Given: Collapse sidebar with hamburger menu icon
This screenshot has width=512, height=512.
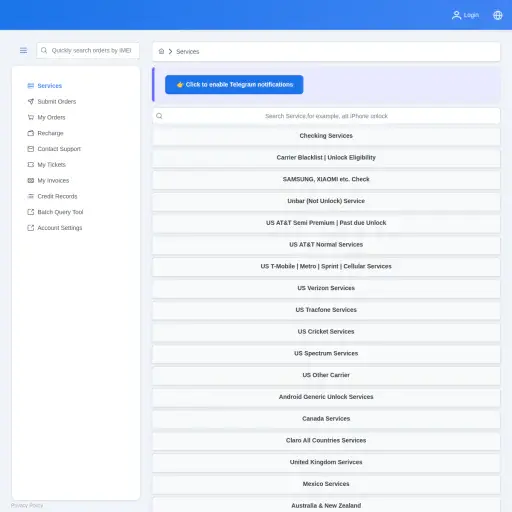Looking at the screenshot, I should point(23,50).
